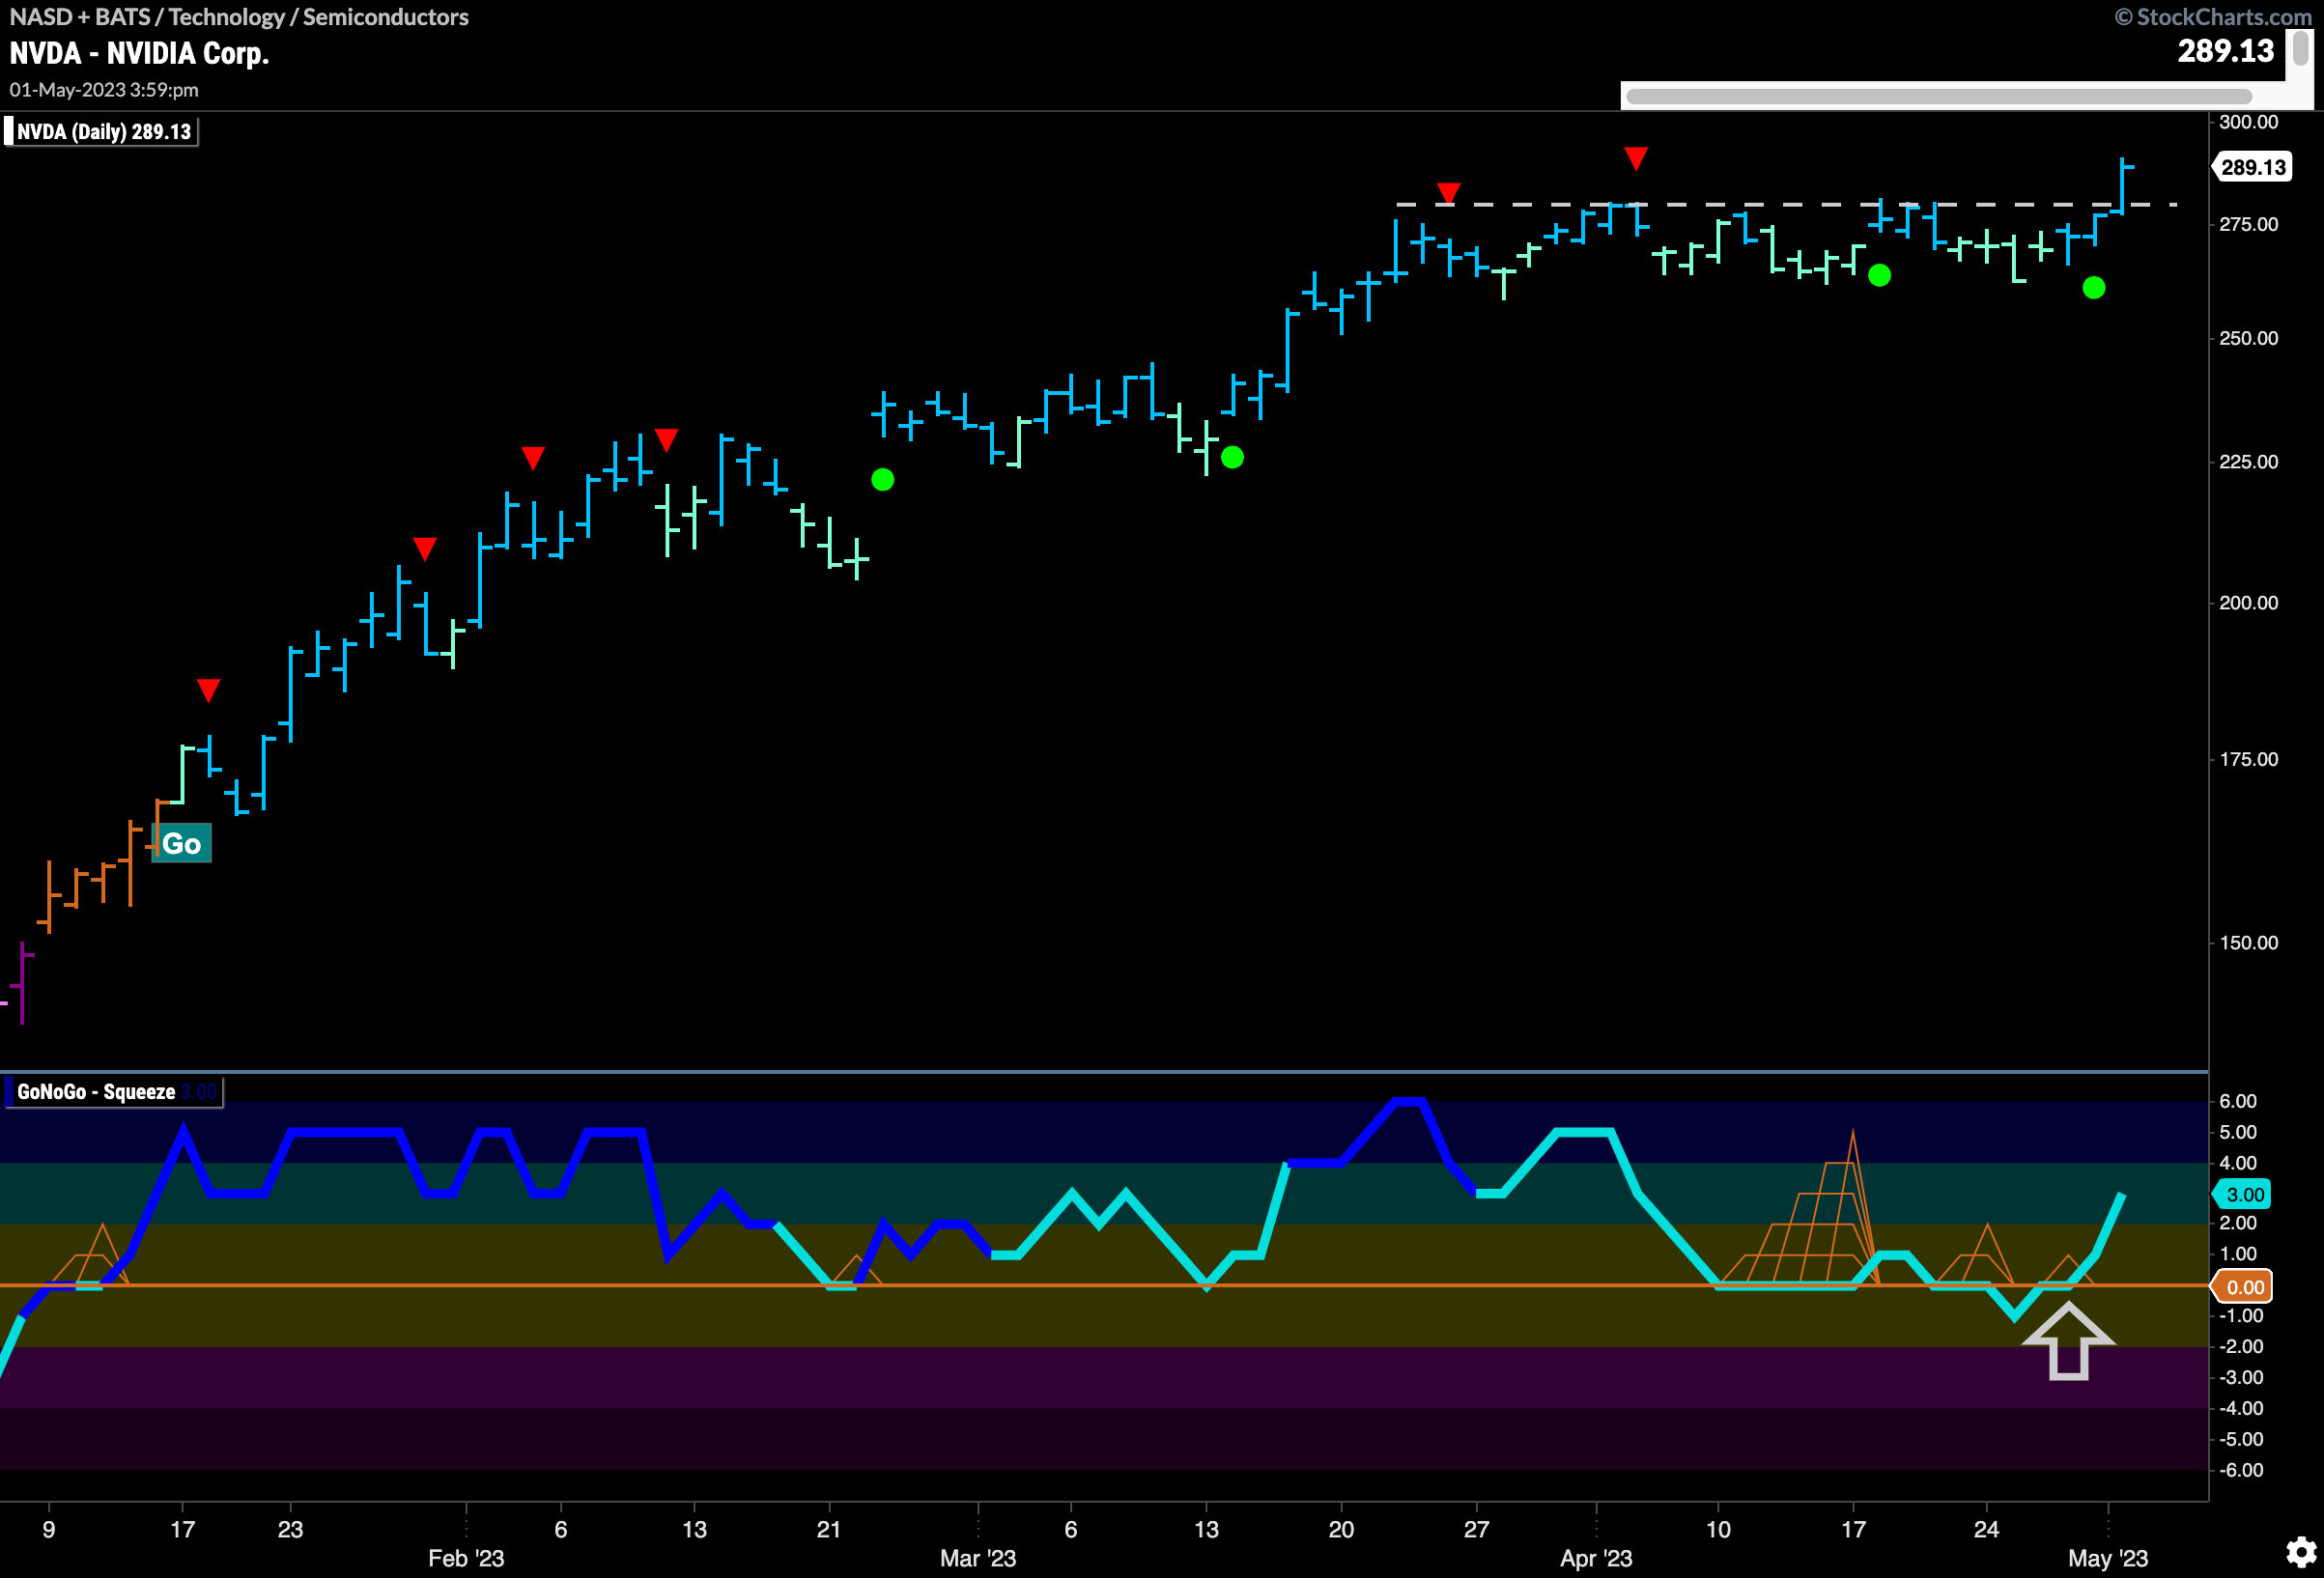
Task: Click the NVDA - NVIDIA Corp. title
Action: click(139, 53)
